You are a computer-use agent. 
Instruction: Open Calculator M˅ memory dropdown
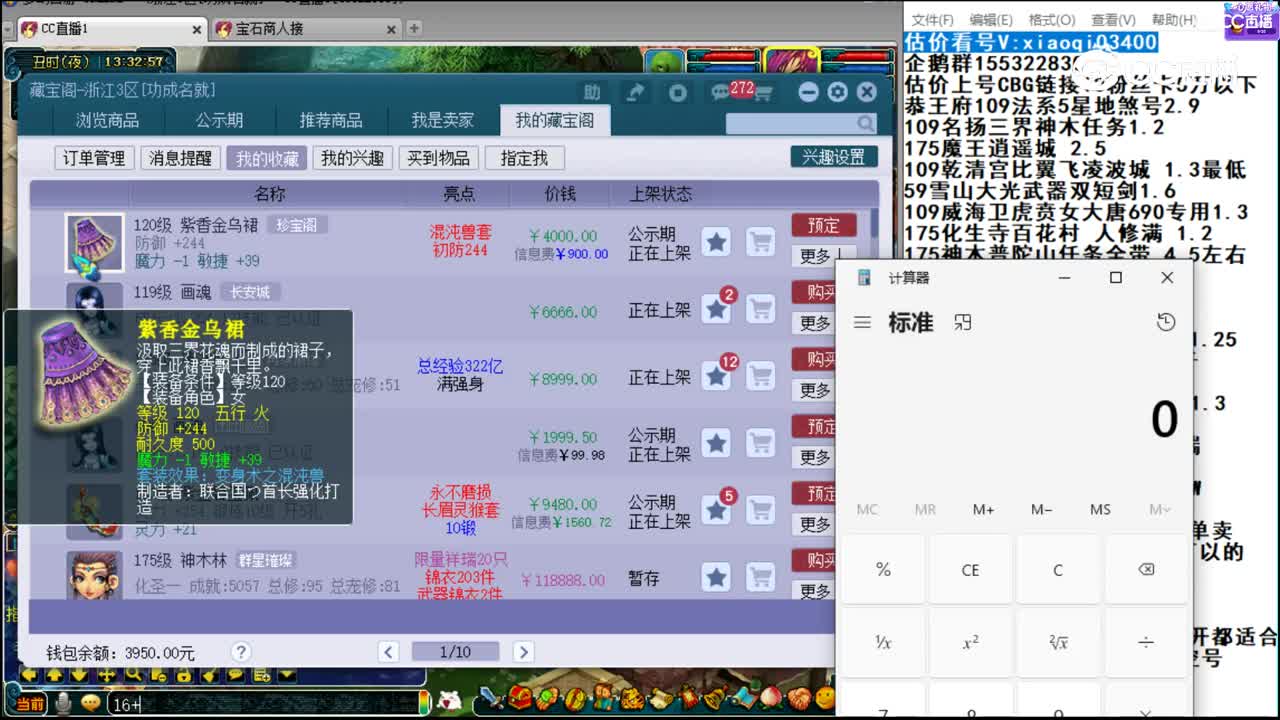(1159, 509)
